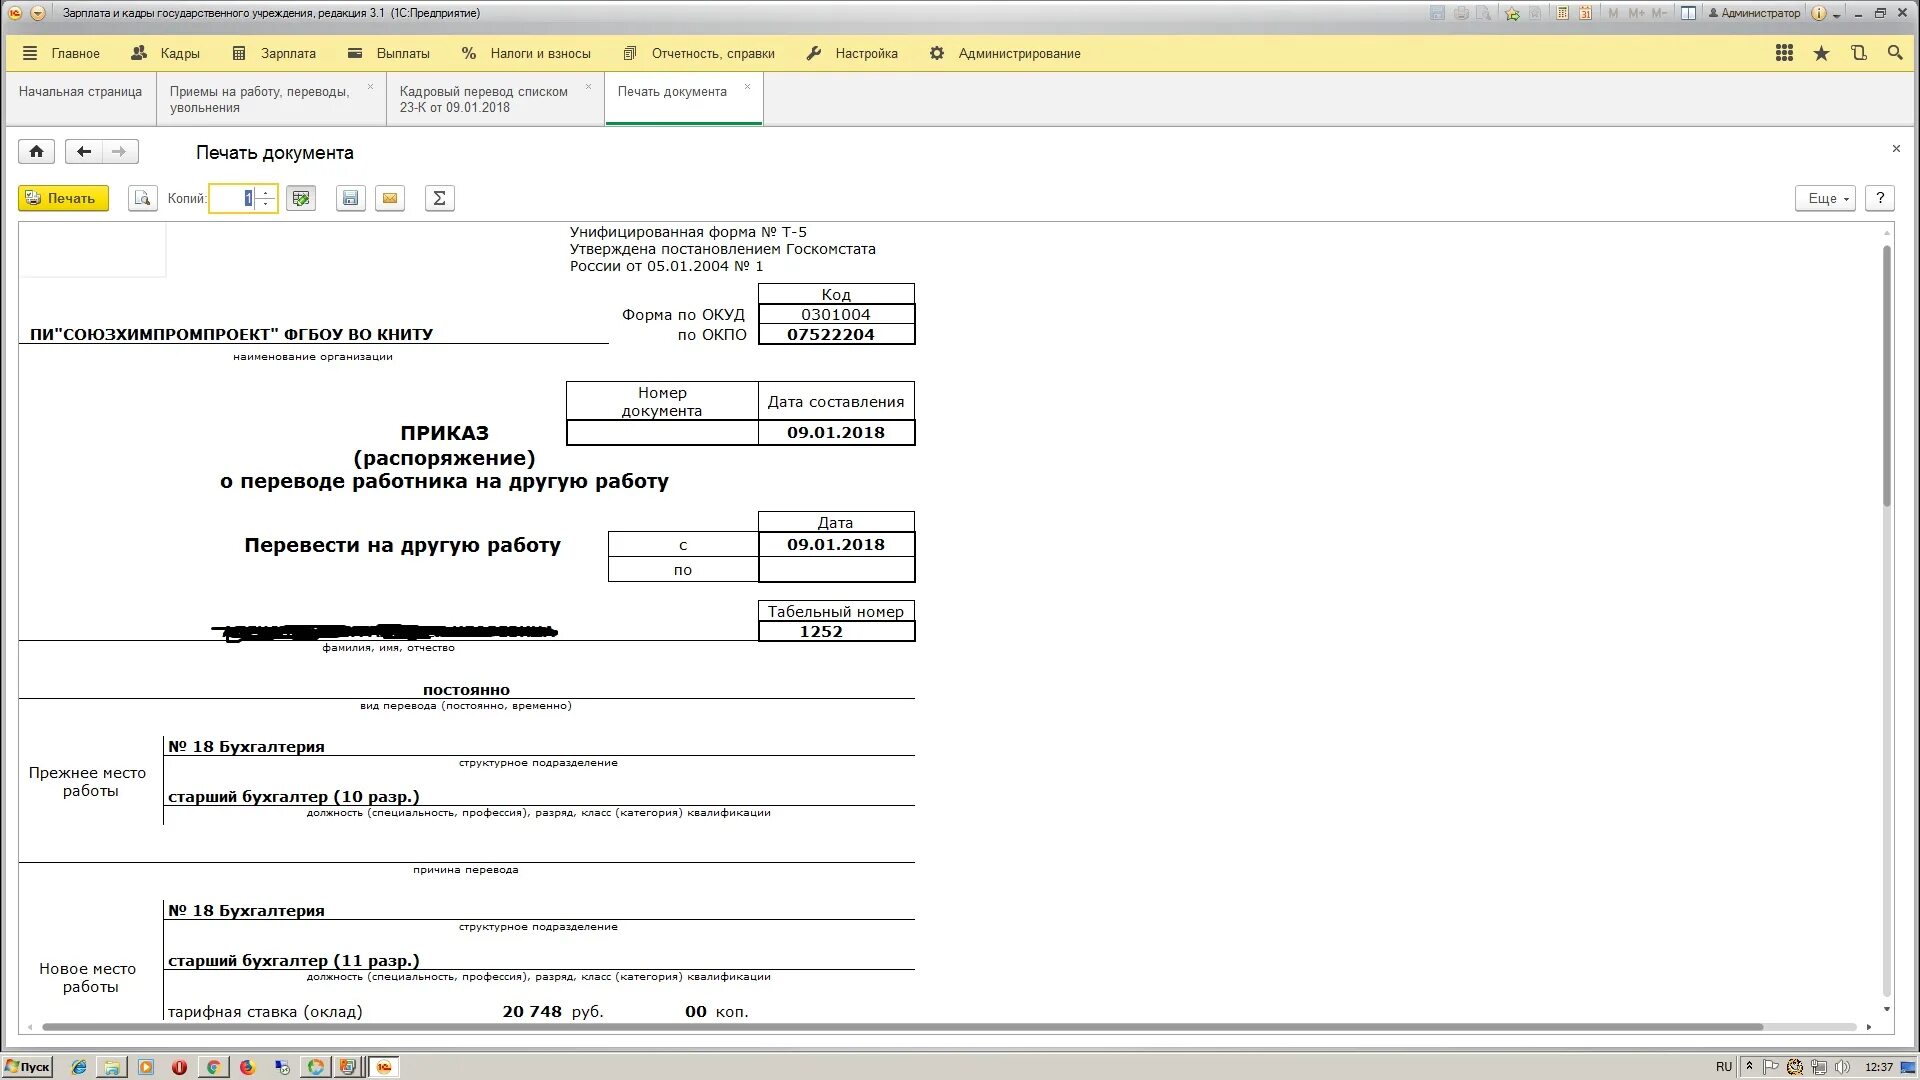Click the horizontal scrollbar of the document
The width and height of the screenshot is (1920, 1080).
(902, 1027)
